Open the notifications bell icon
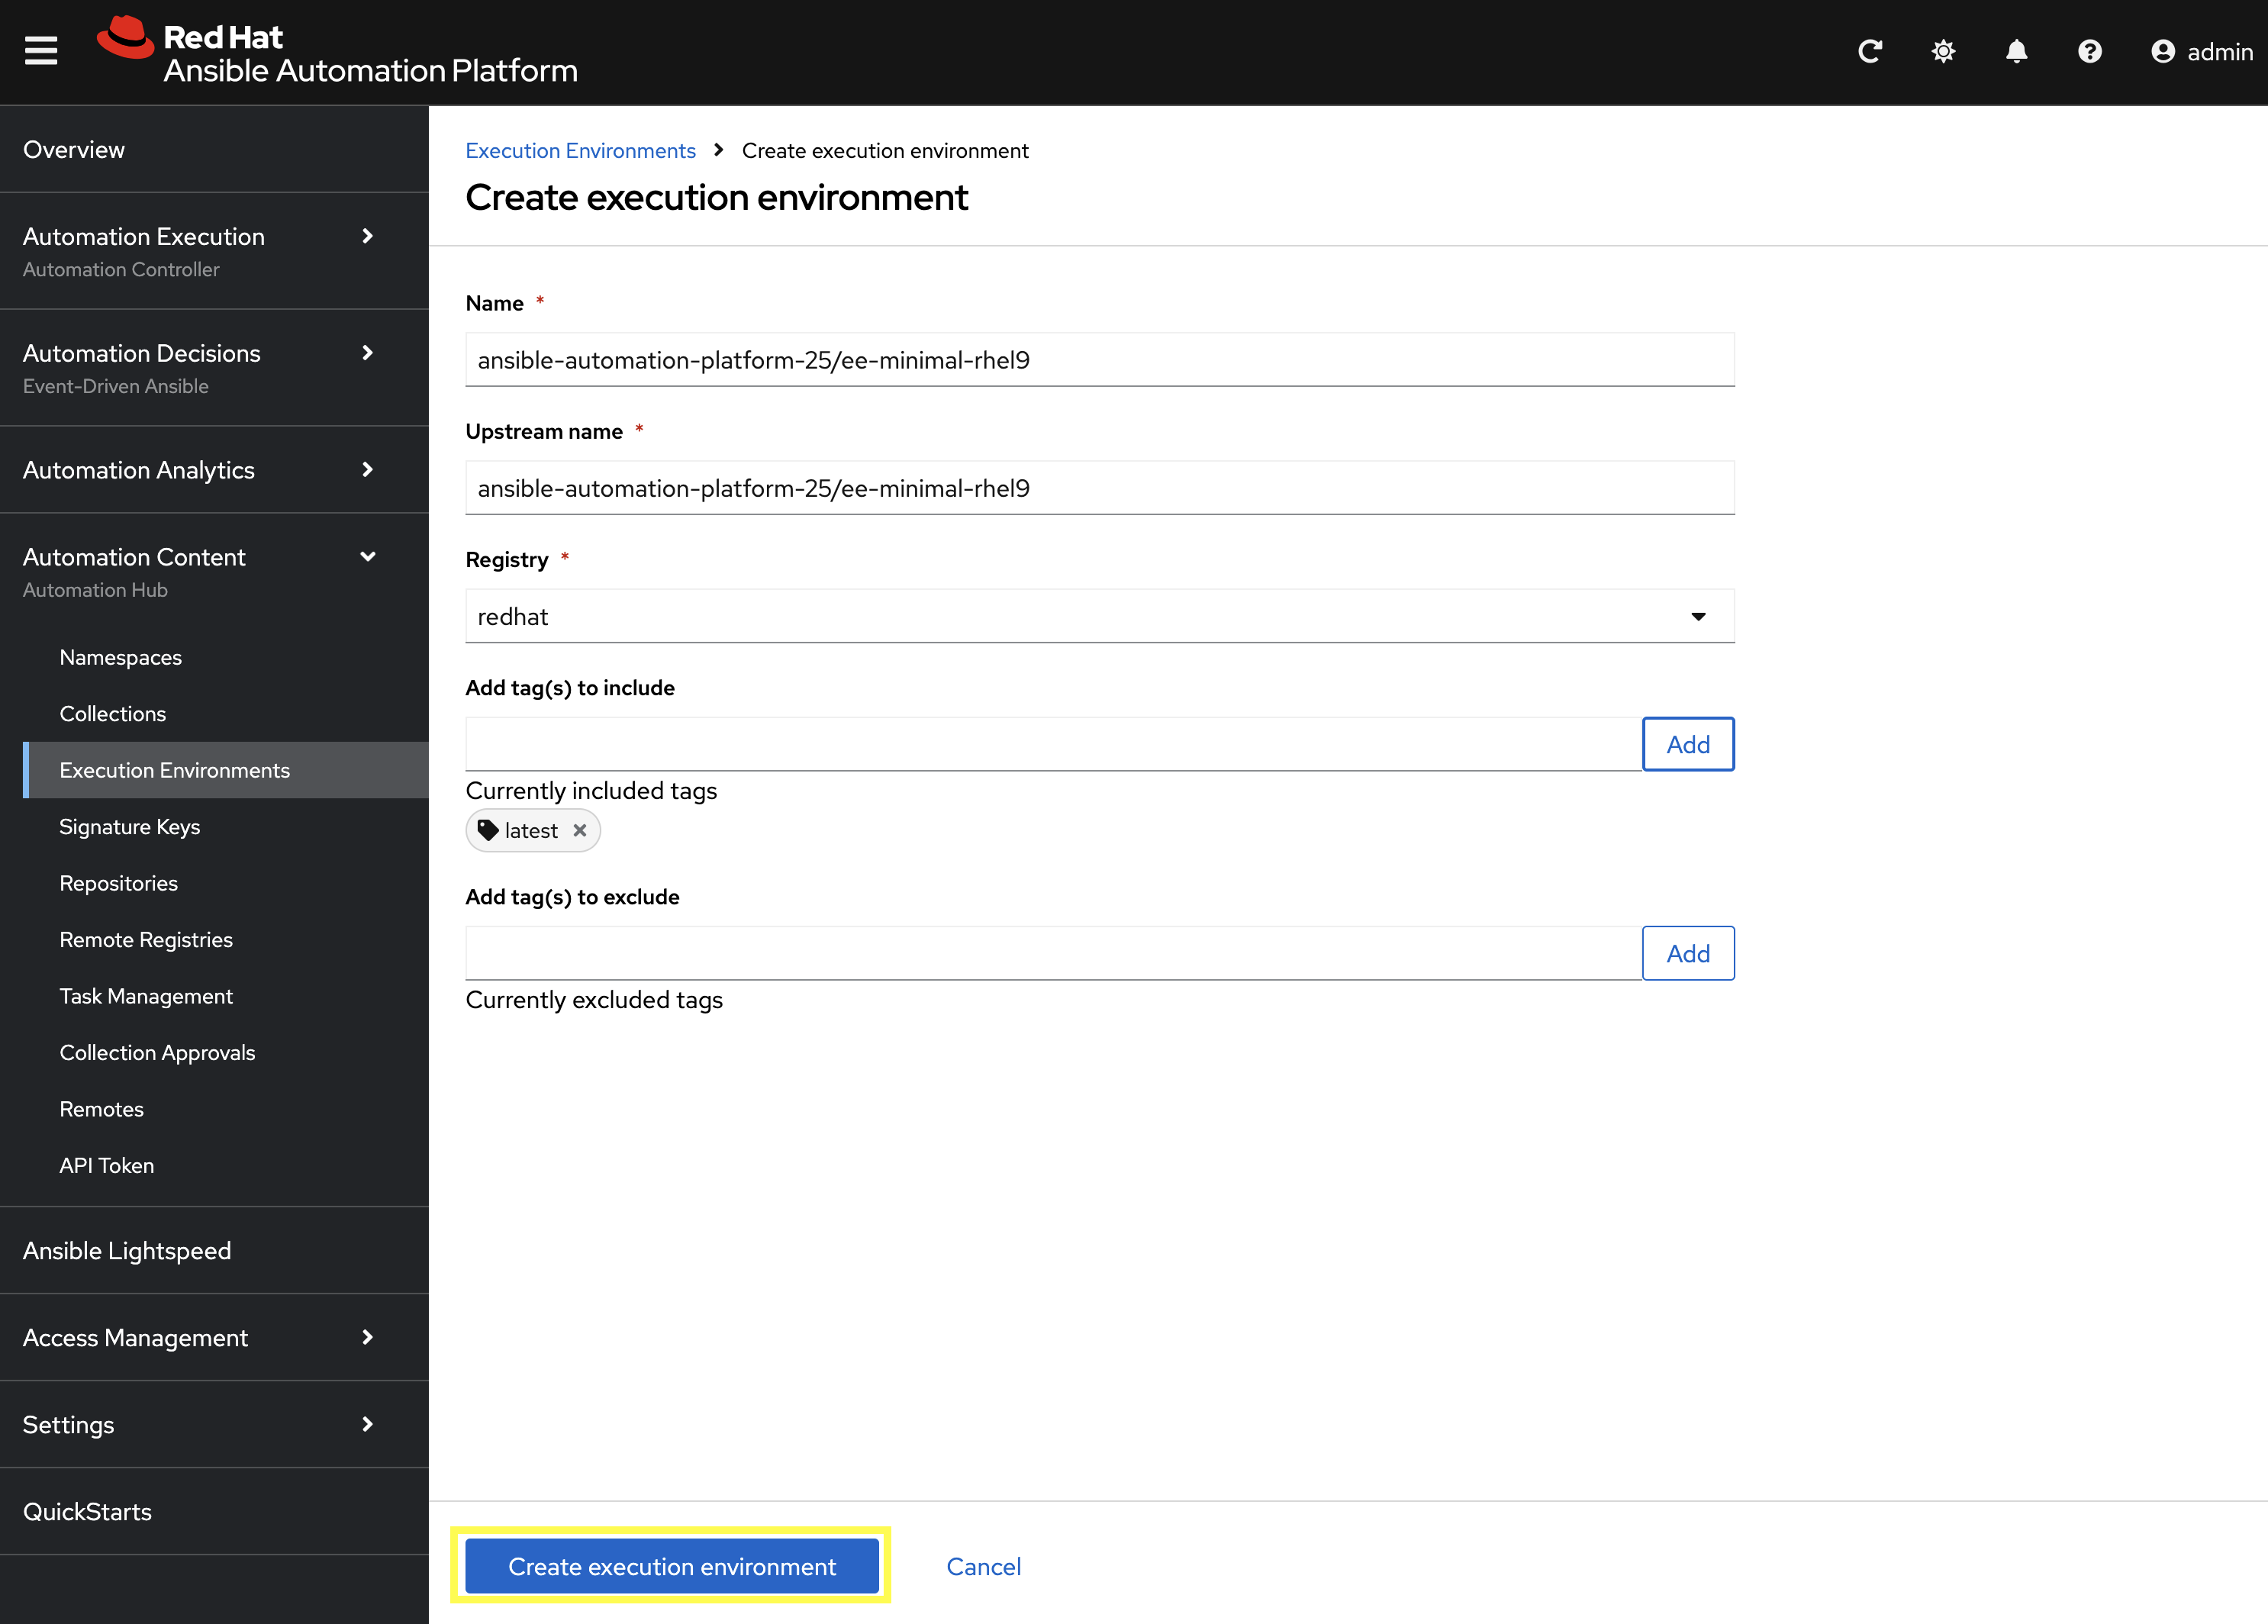 (x=2016, y=51)
